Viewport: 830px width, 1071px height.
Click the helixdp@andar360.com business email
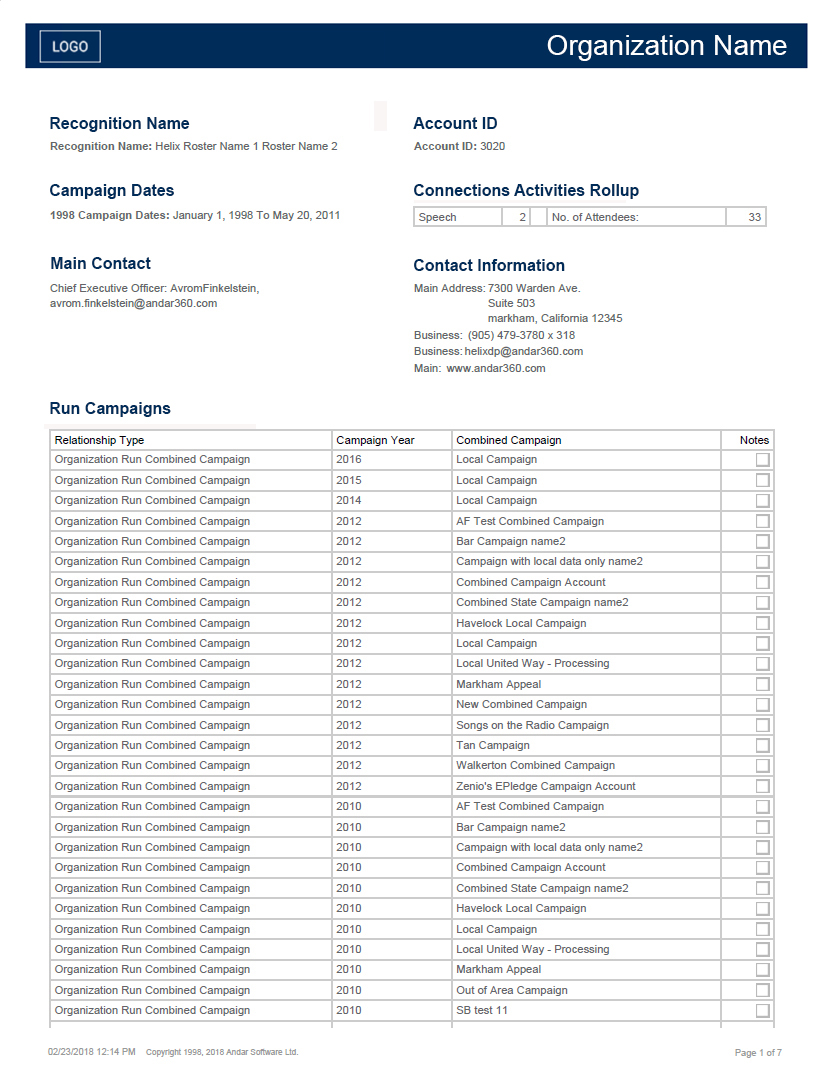pos(523,351)
